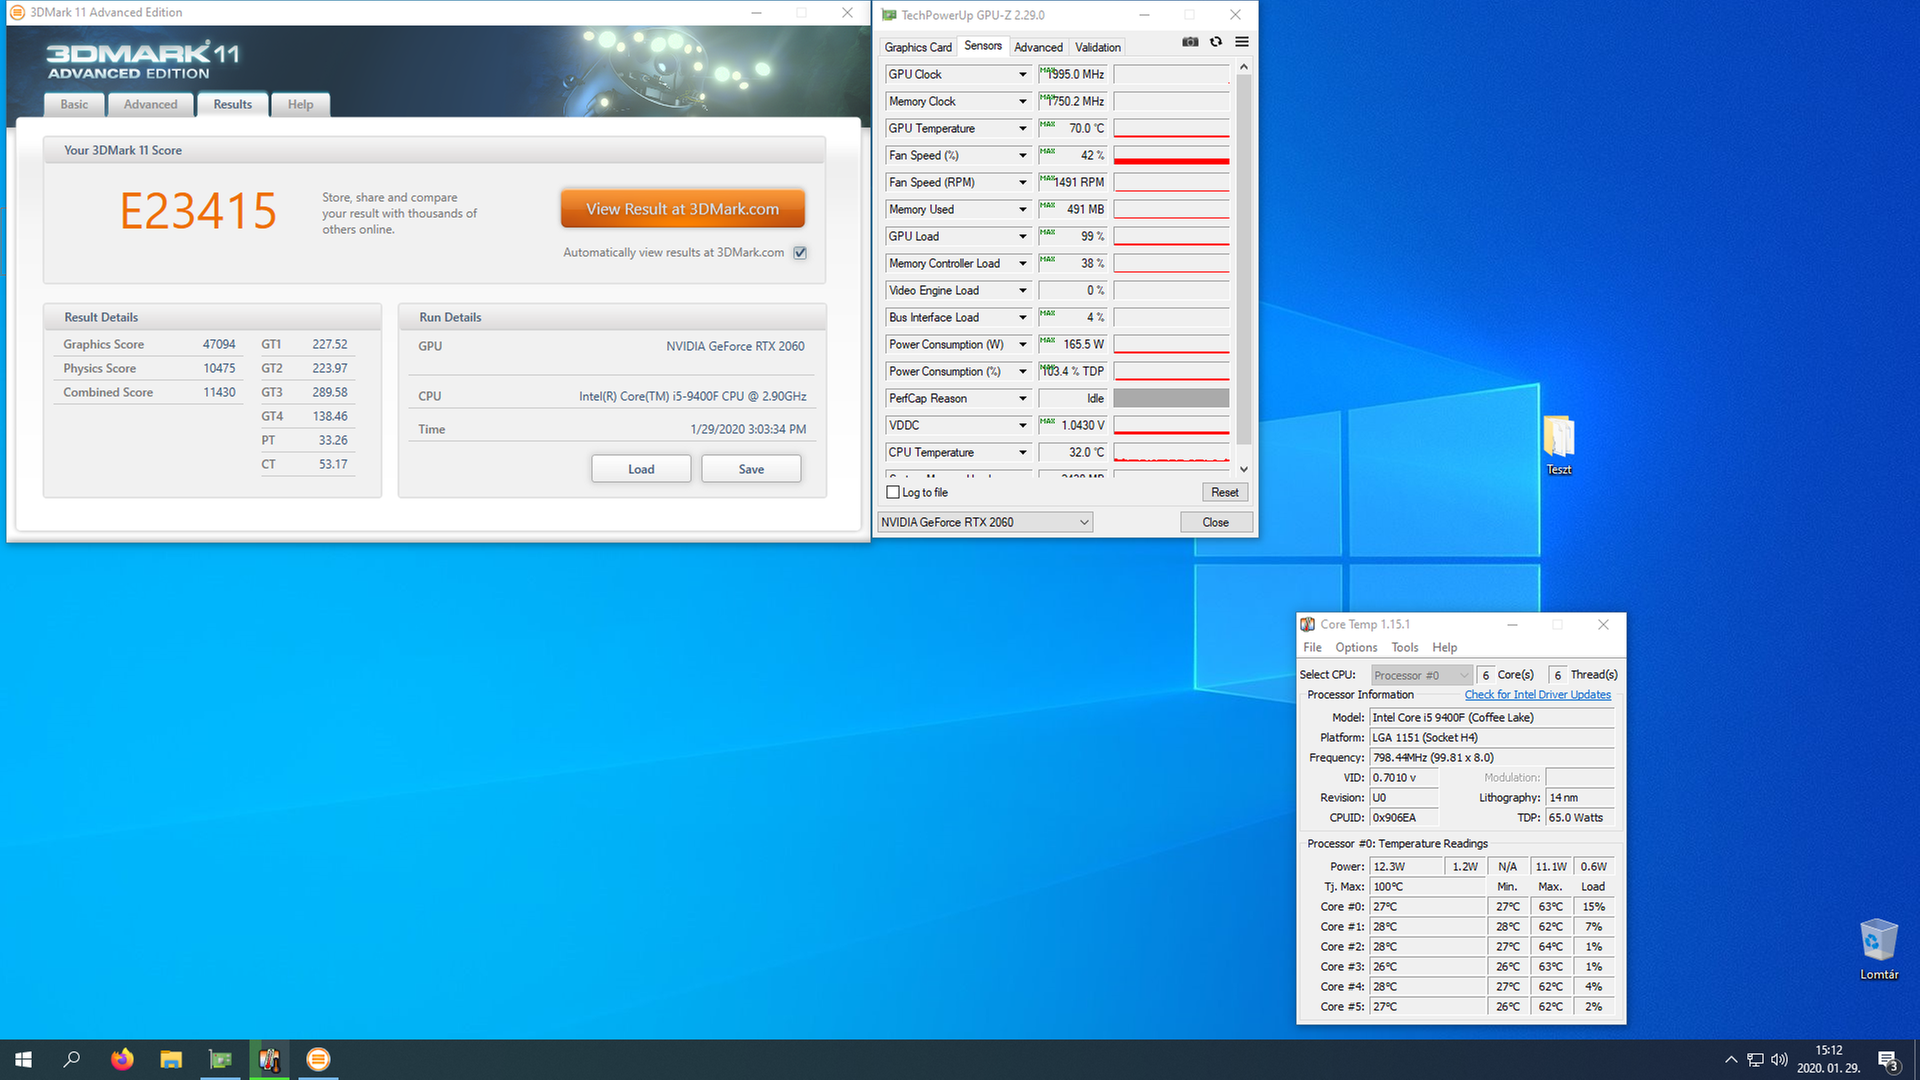Click the taskbar clock and date
This screenshot has height=1080, width=1920.
tap(1828, 1059)
